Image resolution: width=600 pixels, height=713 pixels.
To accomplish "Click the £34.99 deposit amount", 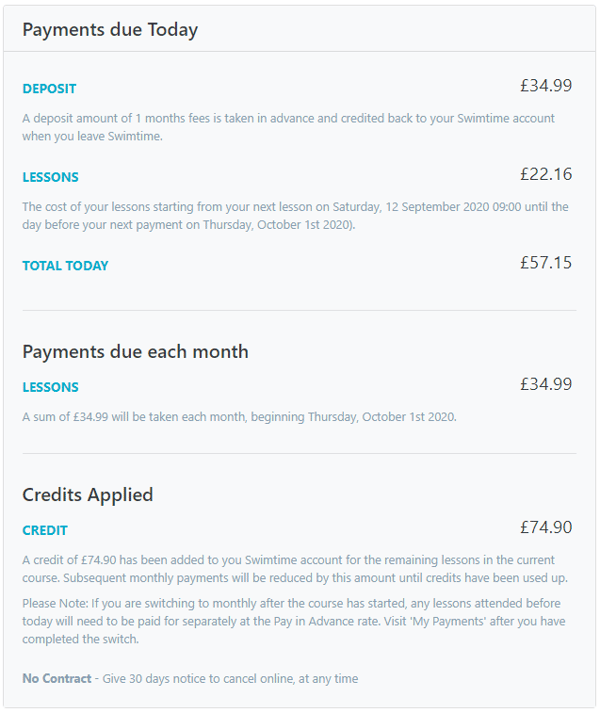I will [546, 85].
